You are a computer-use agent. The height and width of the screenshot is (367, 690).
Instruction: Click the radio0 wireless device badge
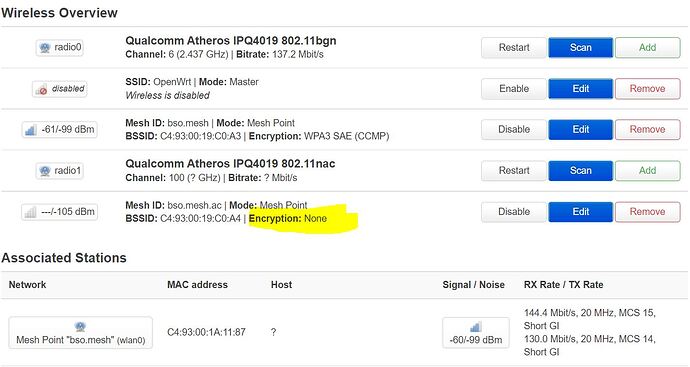[60, 48]
